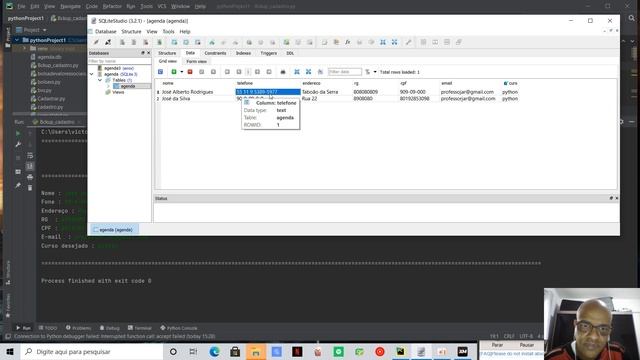Click the print icon in PyCharm Run panel

click(30, 177)
